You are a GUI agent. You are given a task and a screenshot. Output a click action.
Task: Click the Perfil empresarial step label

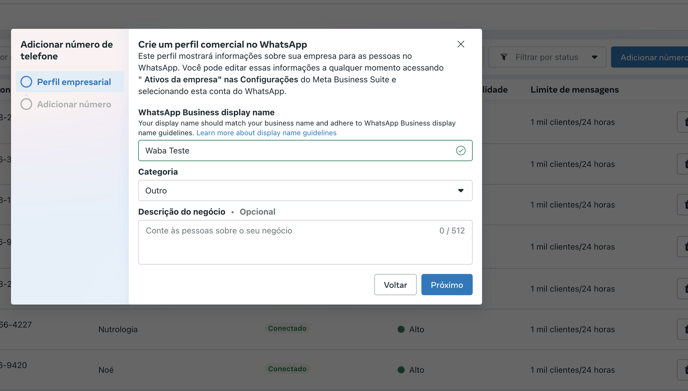coord(74,82)
